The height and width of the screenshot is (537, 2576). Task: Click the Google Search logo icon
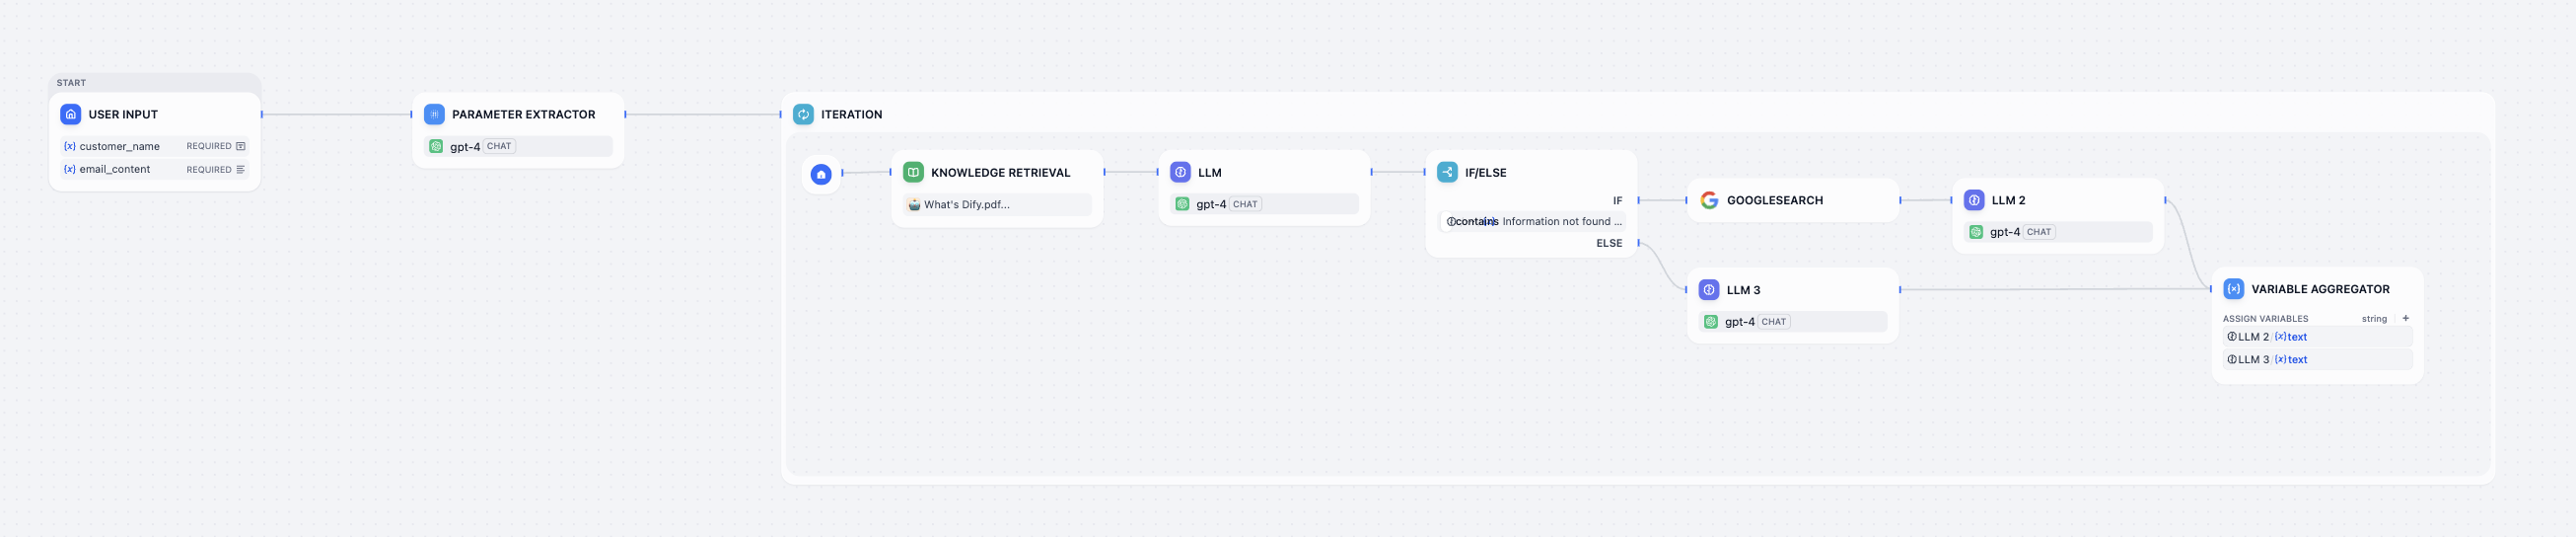tap(1709, 200)
